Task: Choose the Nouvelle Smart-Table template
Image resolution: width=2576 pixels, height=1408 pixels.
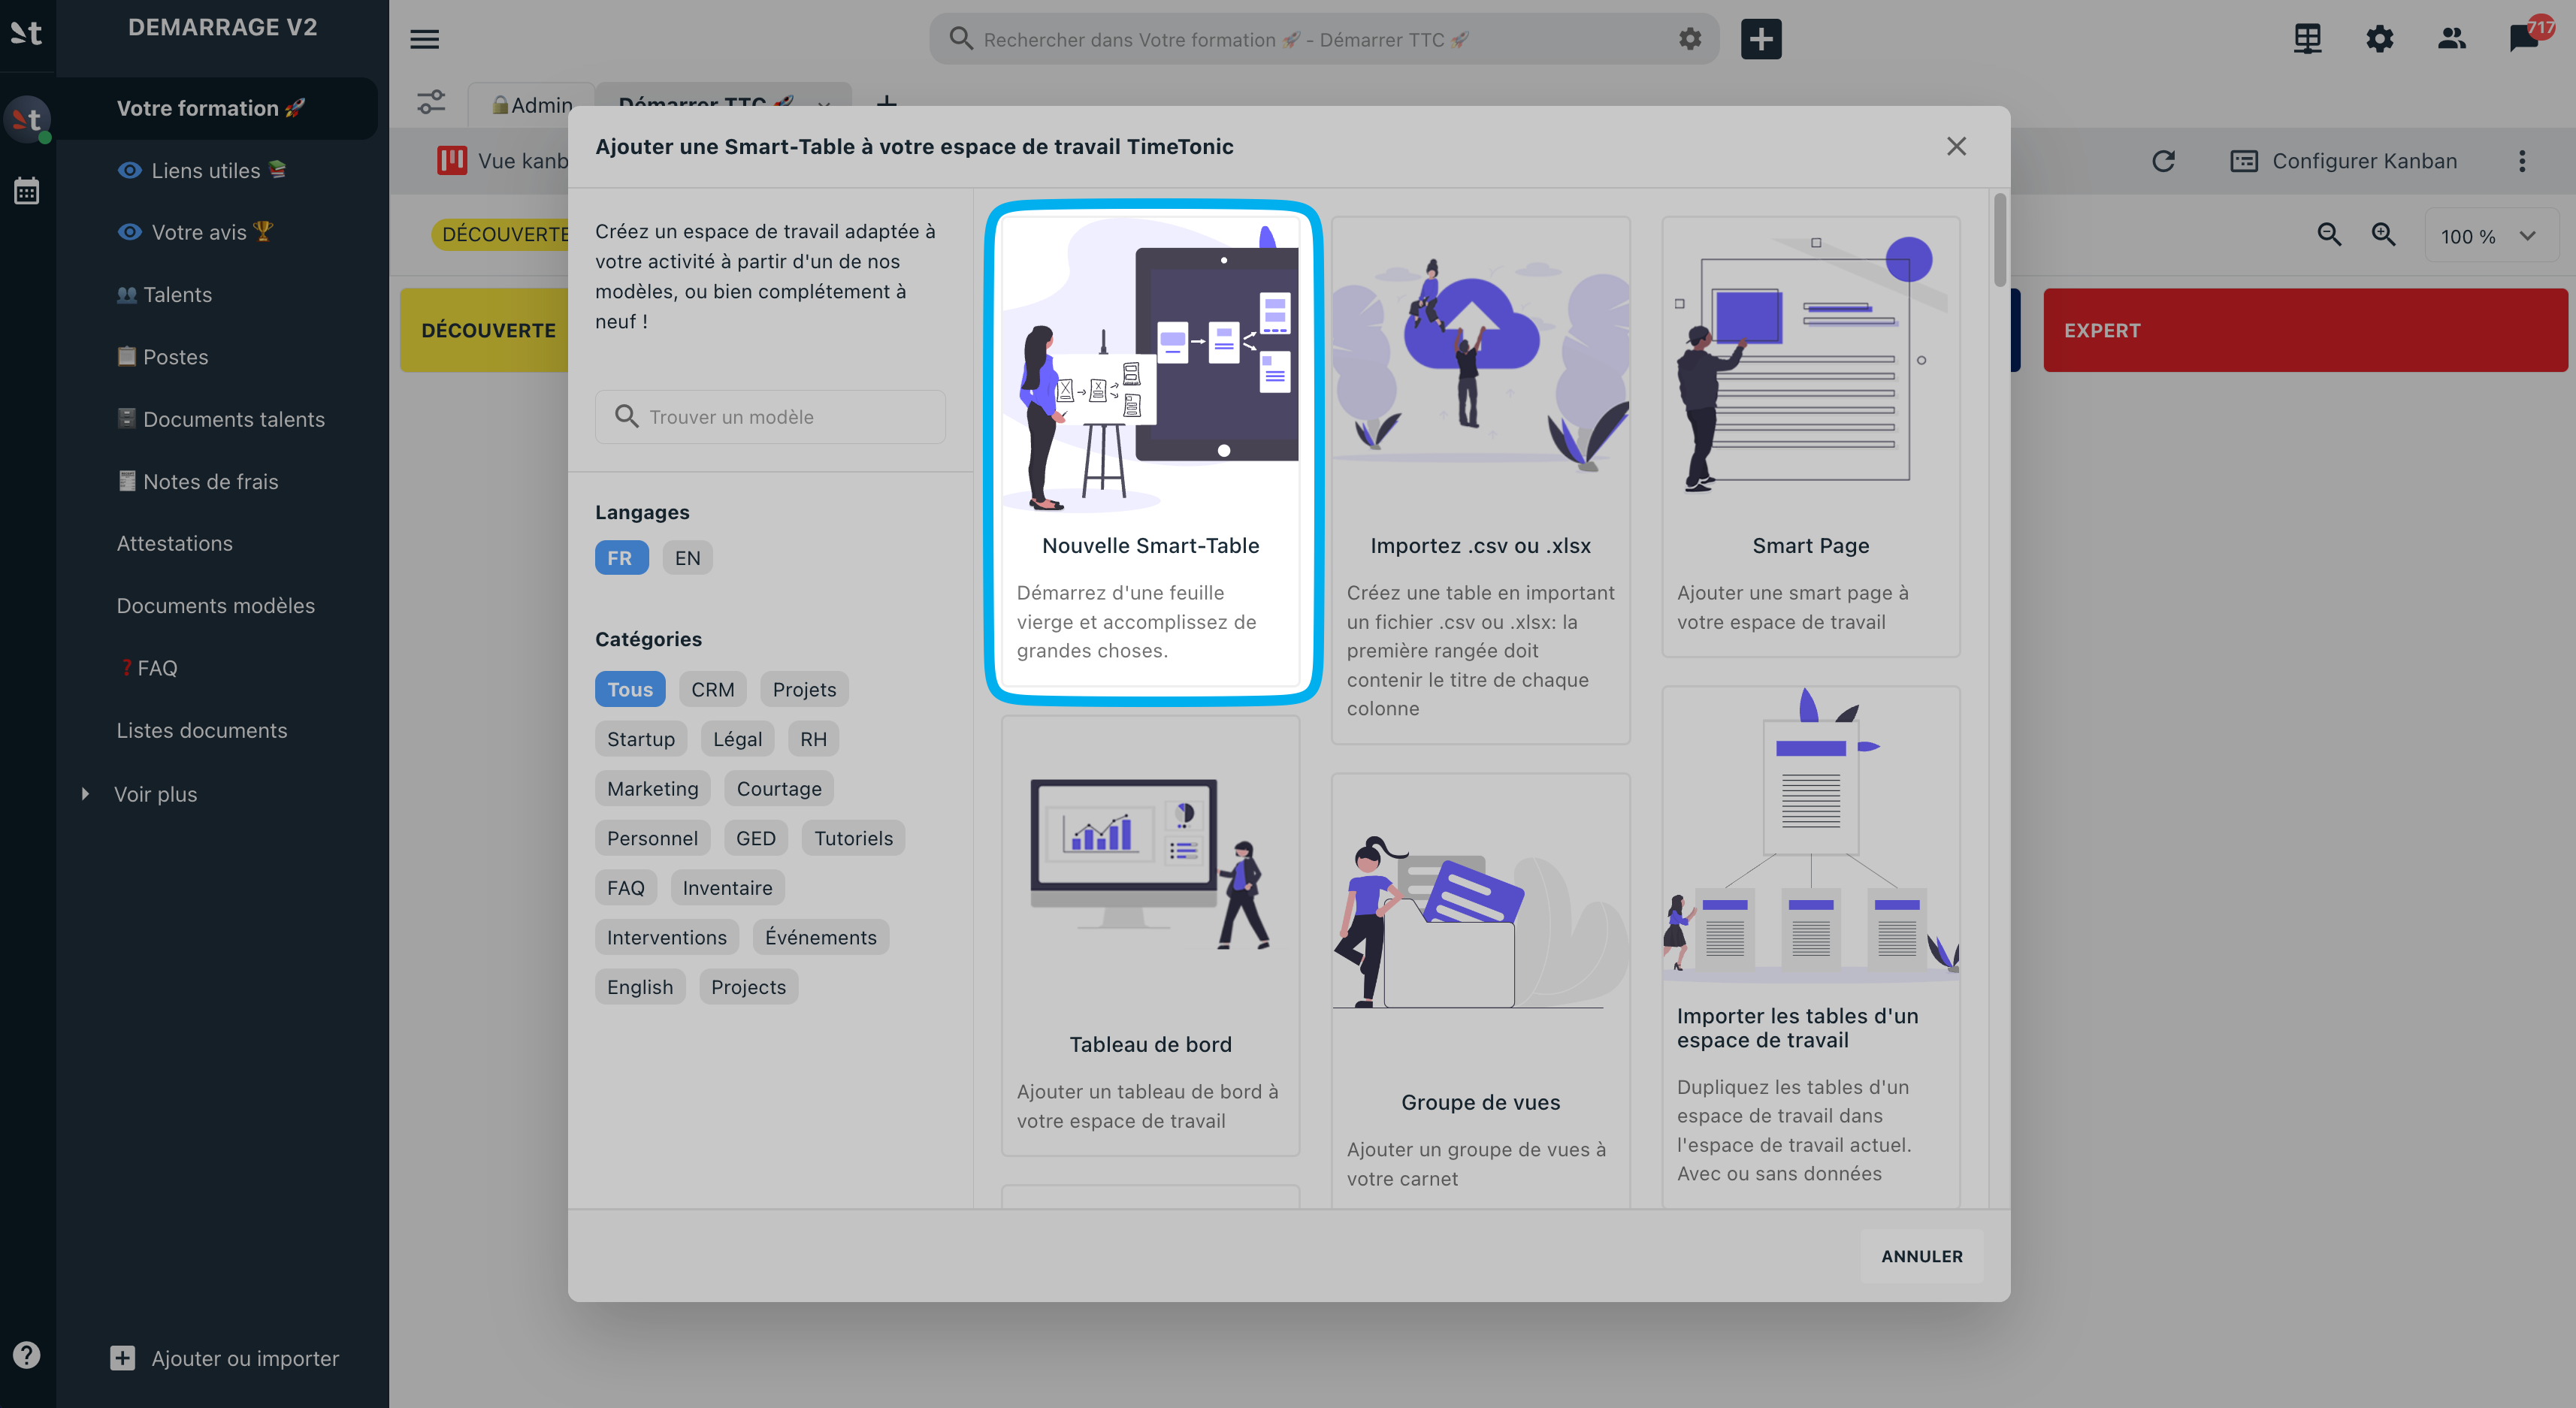Action: pos(1151,453)
